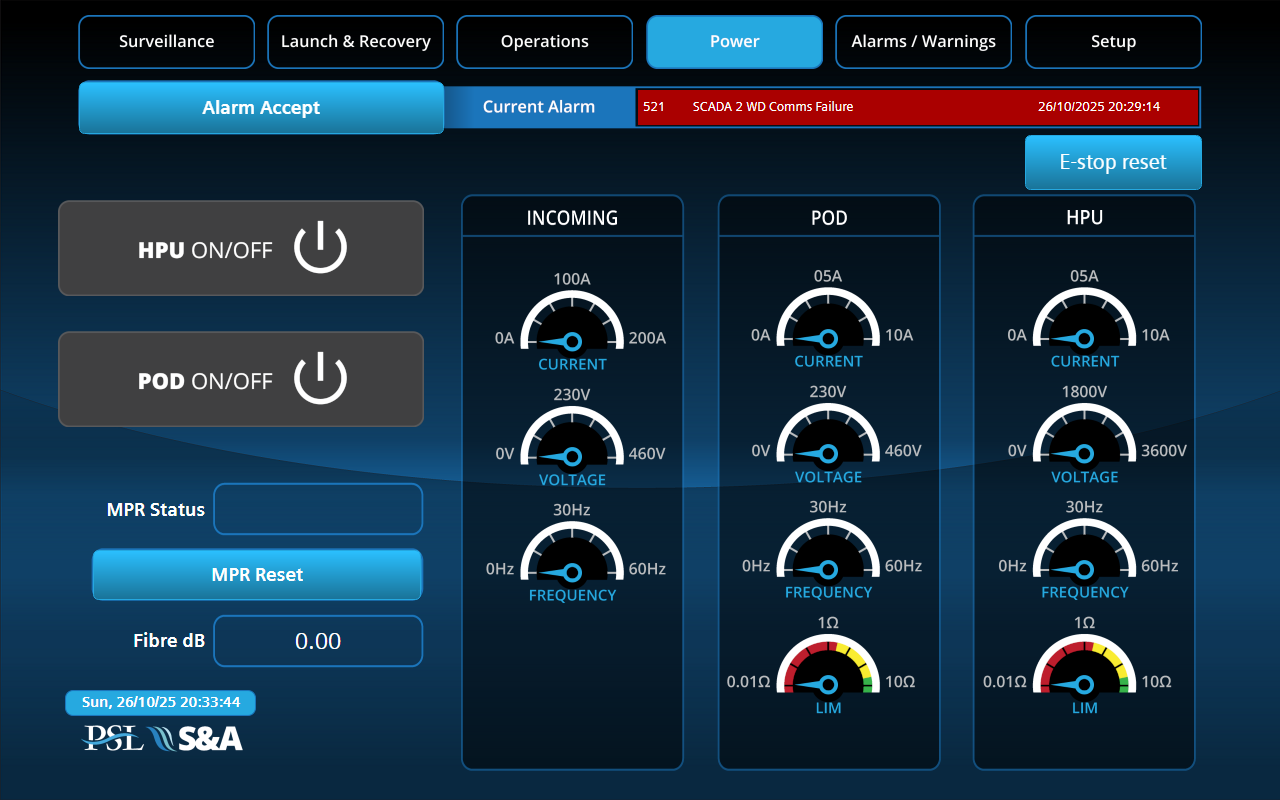
Task: Toggle the HPU ON/OFF power switch
Action: coord(241,249)
